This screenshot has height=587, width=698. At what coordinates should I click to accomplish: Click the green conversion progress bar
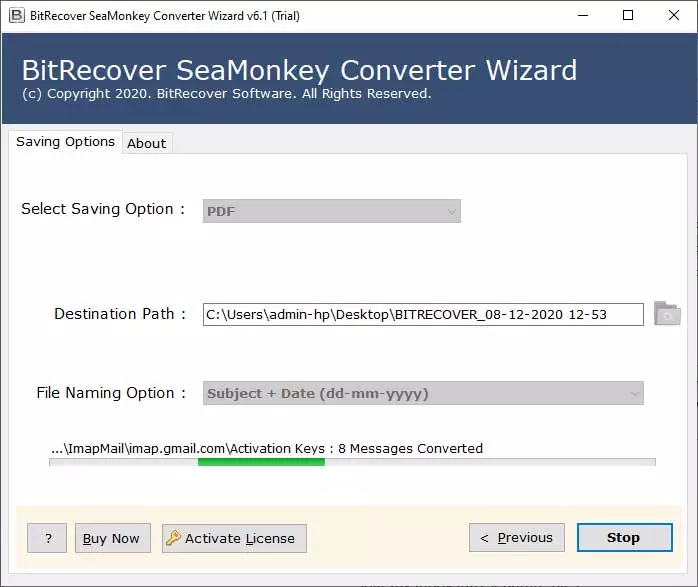[x=352, y=462]
